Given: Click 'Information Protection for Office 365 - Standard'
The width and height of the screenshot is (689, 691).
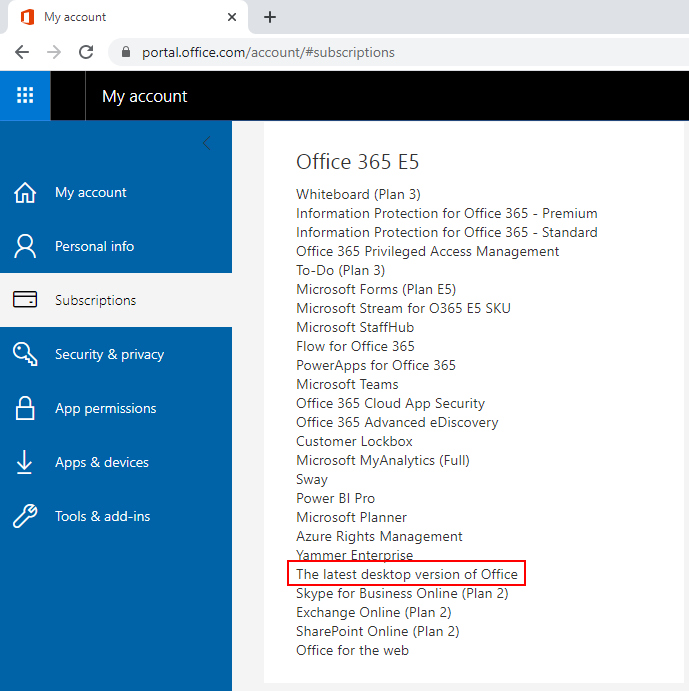Looking at the screenshot, I should point(447,232).
